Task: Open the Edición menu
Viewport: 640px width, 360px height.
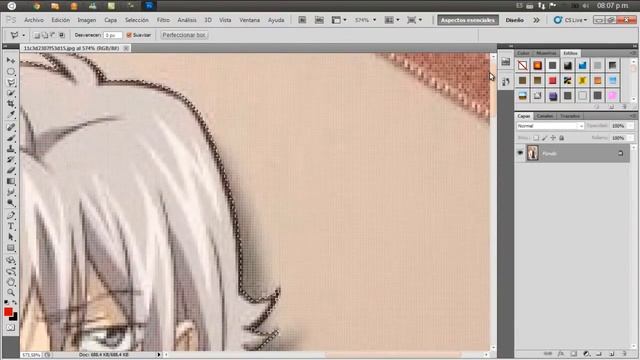Action: pos(60,20)
